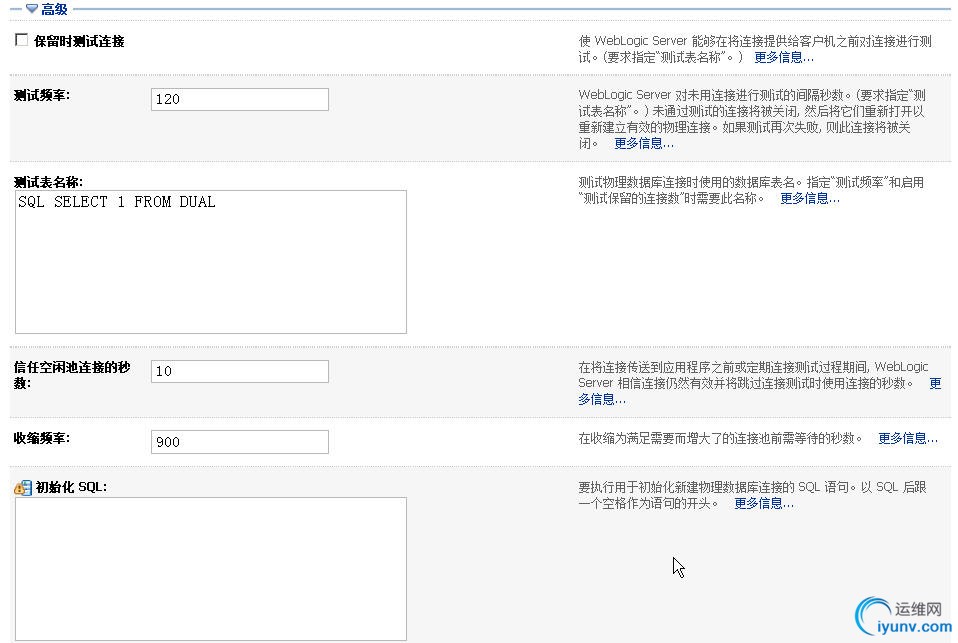The width and height of the screenshot is (958, 643).
Task: Open 更多信息 link for 收缩频率 description
Action: (x=908, y=439)
